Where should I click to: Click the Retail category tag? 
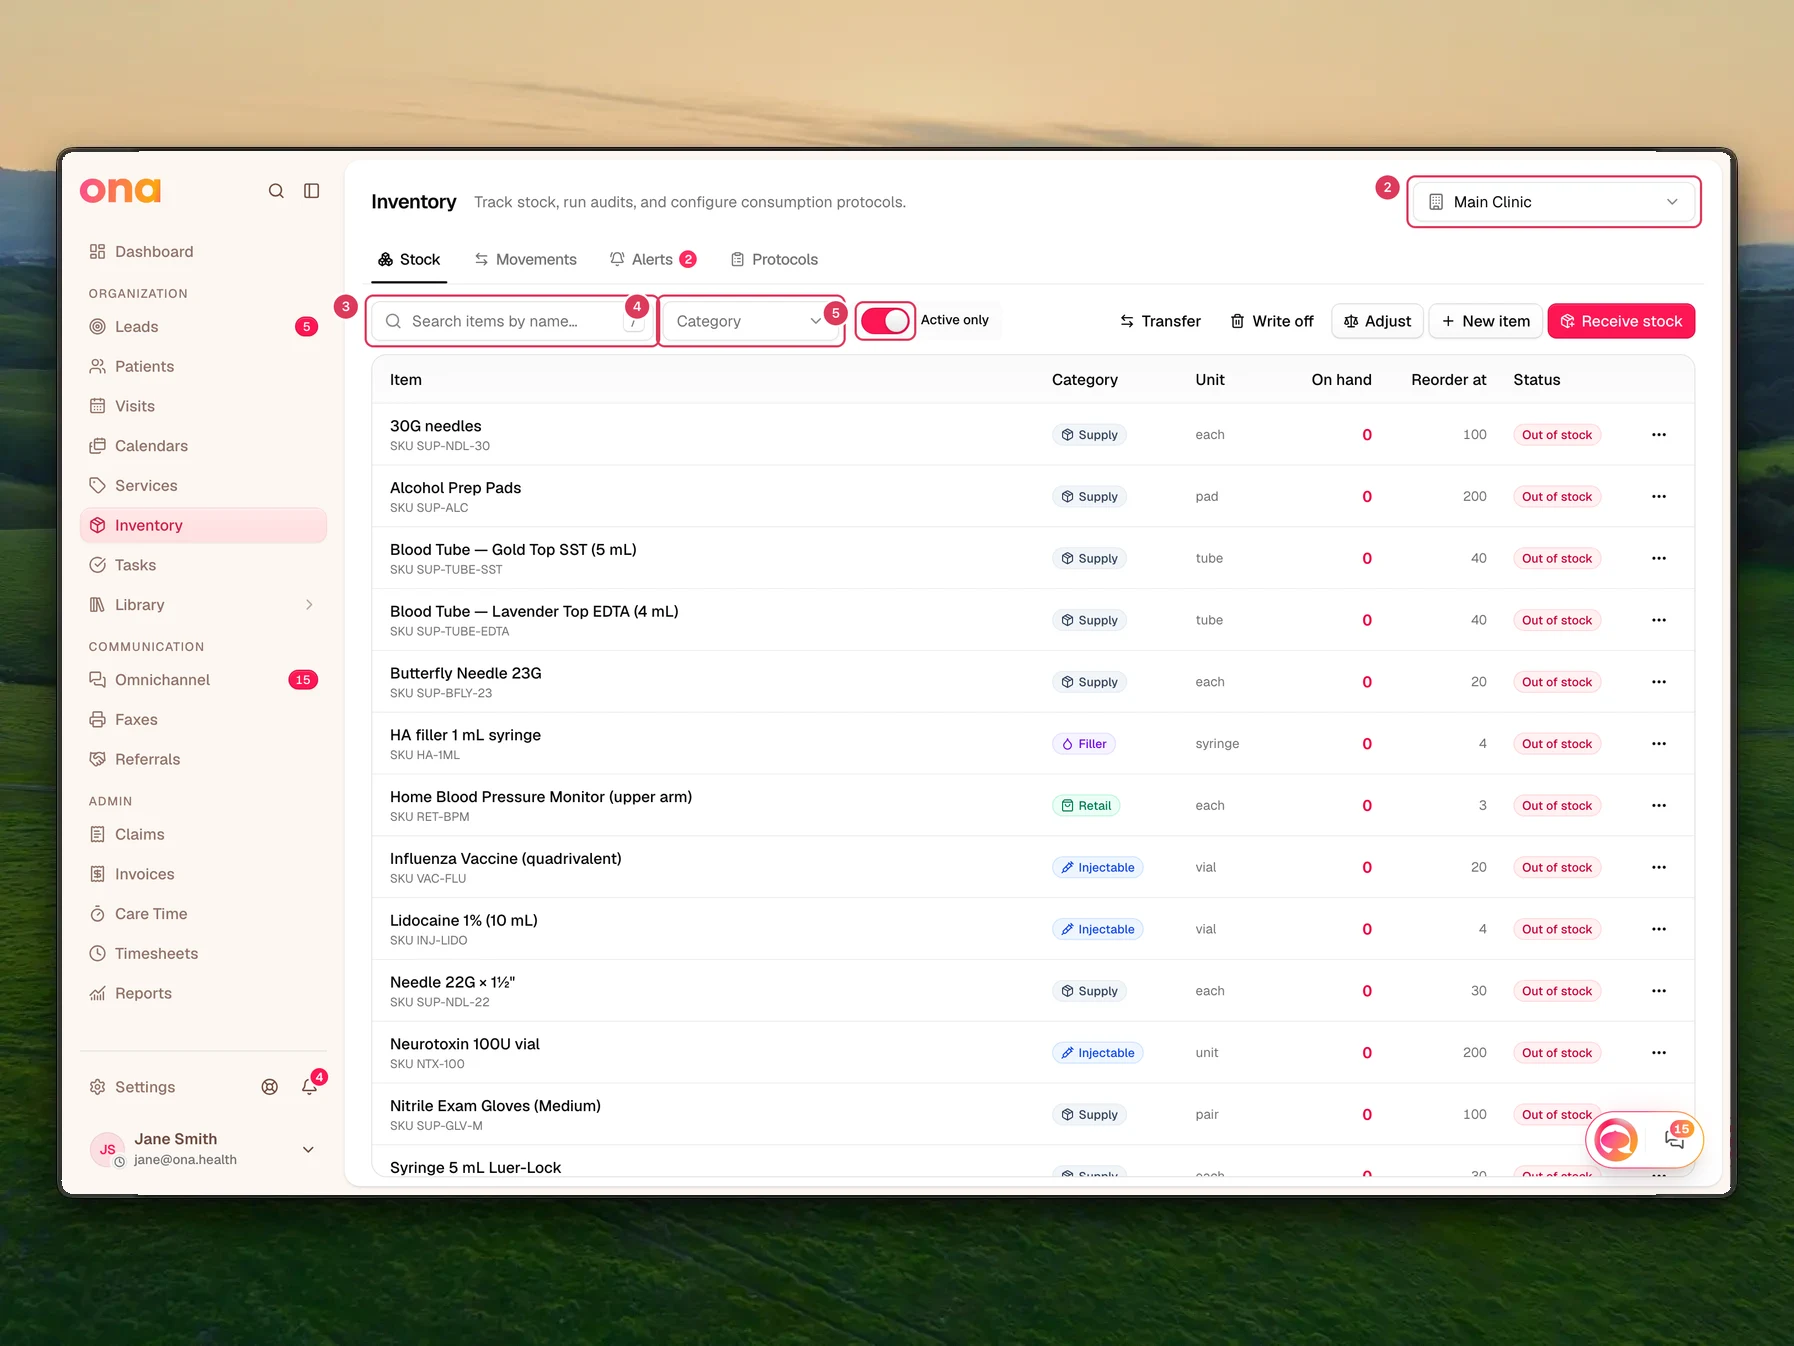(1086, 806)
